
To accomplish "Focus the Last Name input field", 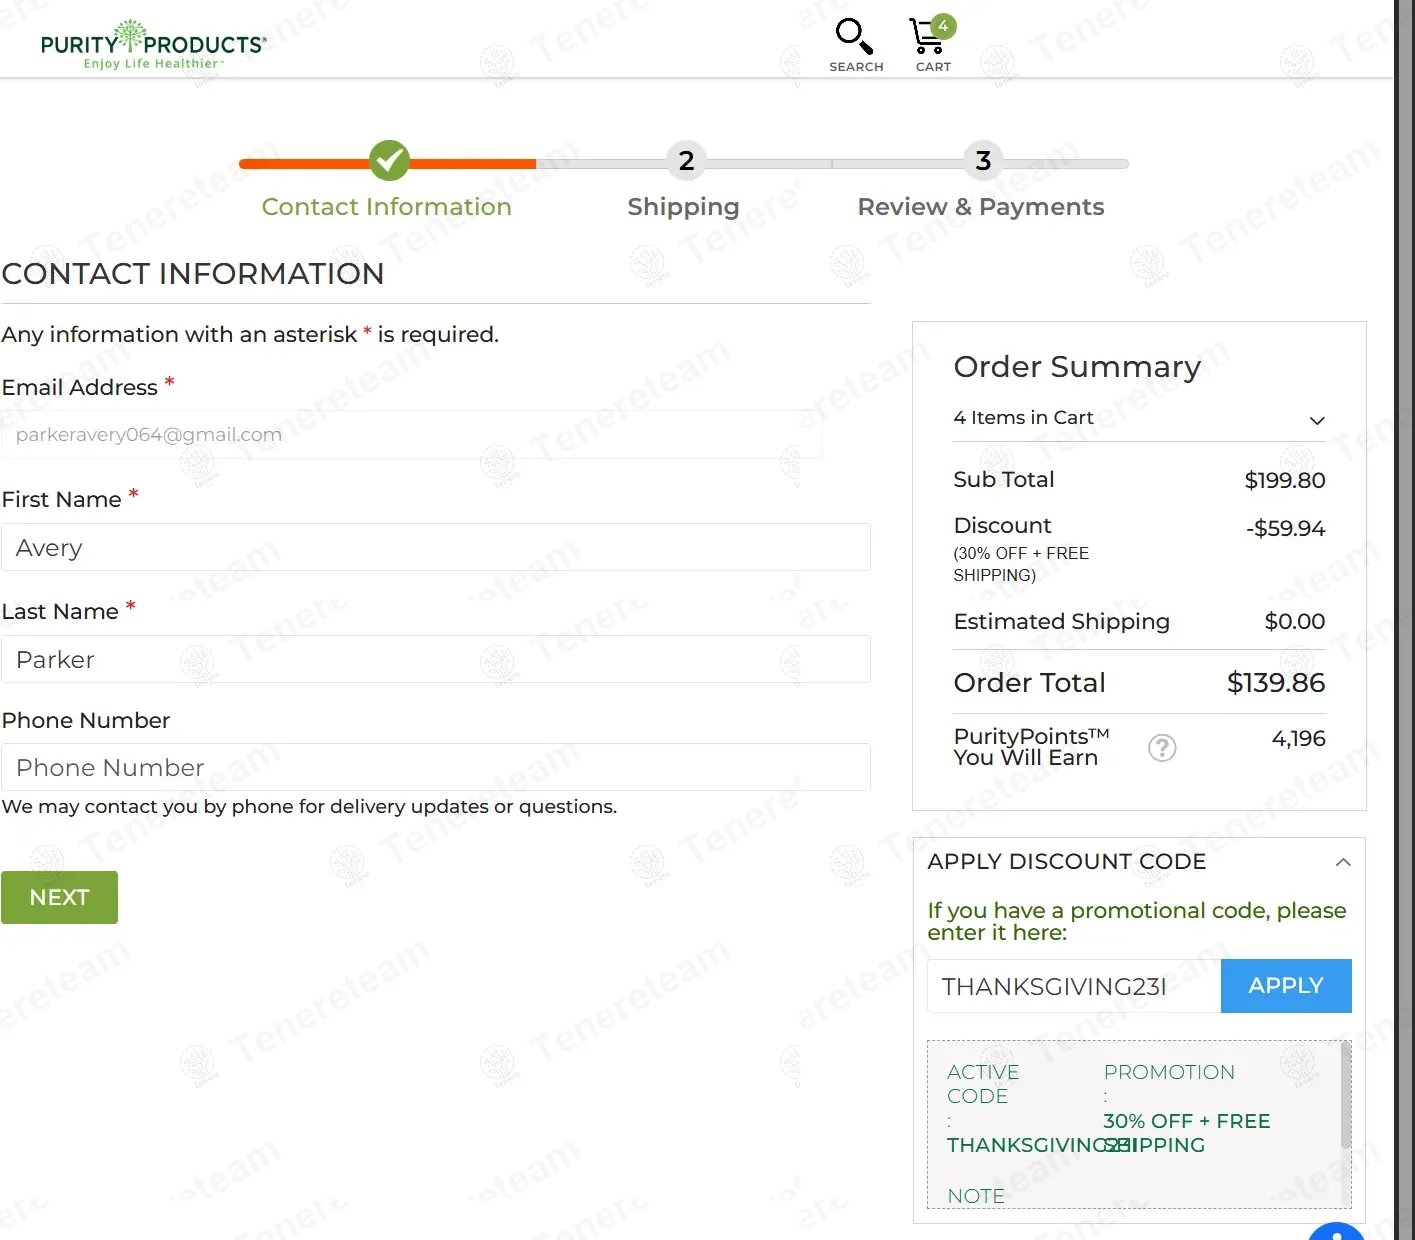I will click(436, 660).
